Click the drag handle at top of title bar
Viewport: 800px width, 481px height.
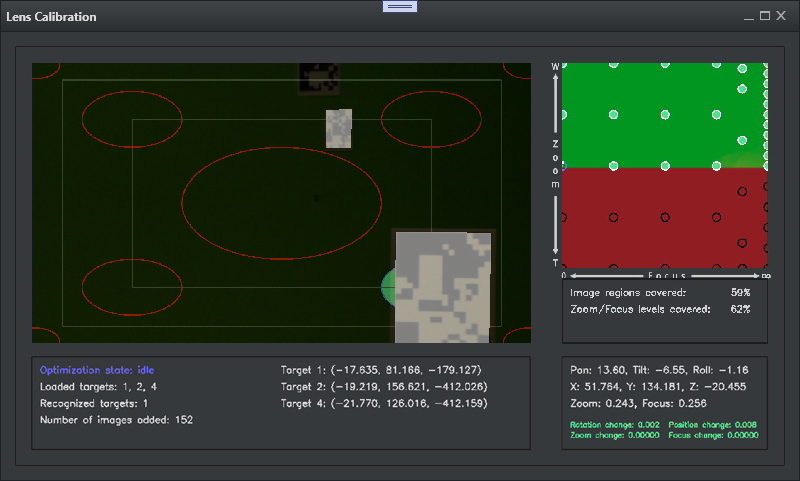400,6
